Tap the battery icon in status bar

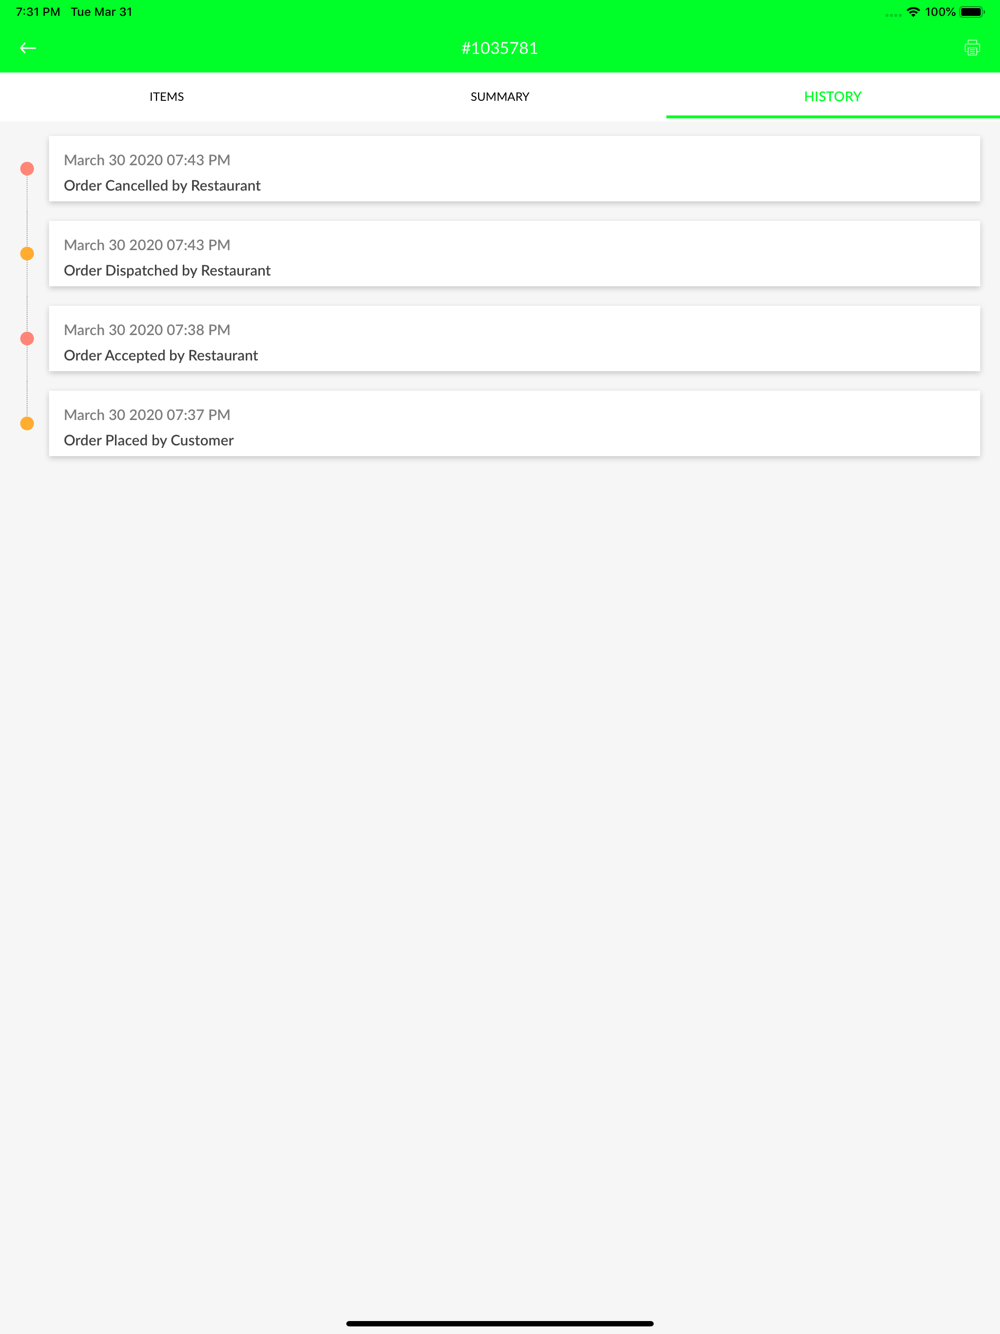click(x=972, y=12)
